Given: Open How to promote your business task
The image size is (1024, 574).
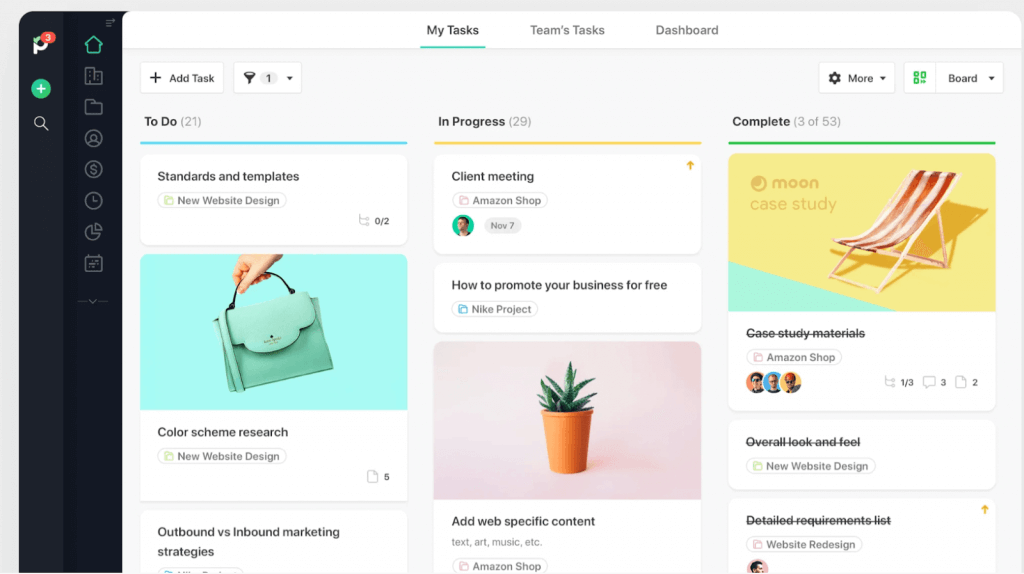Looking at the screenshot, I should tap(559, 285).
